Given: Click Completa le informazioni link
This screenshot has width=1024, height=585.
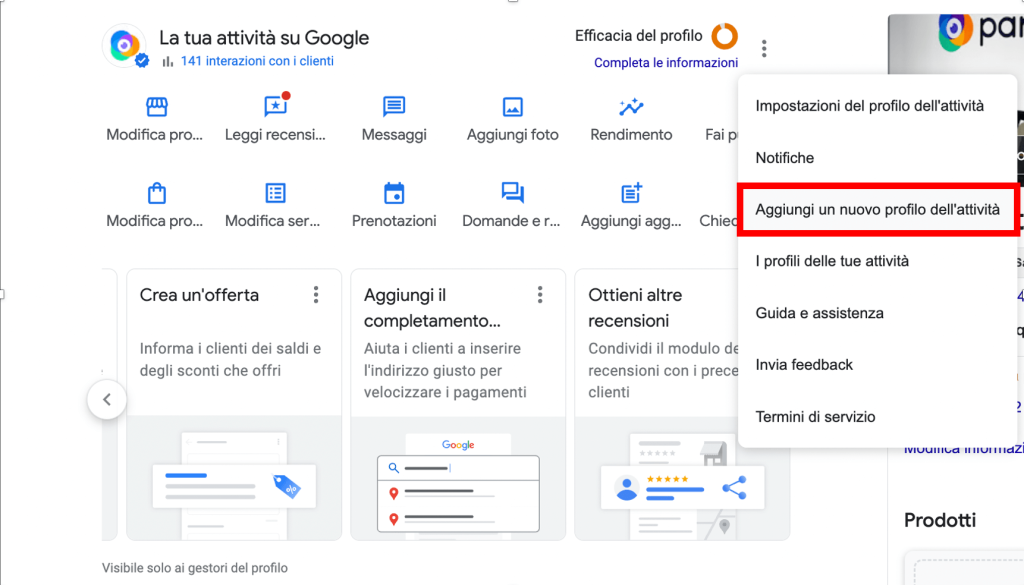Looking at the screenshot, I should point(666,63).
